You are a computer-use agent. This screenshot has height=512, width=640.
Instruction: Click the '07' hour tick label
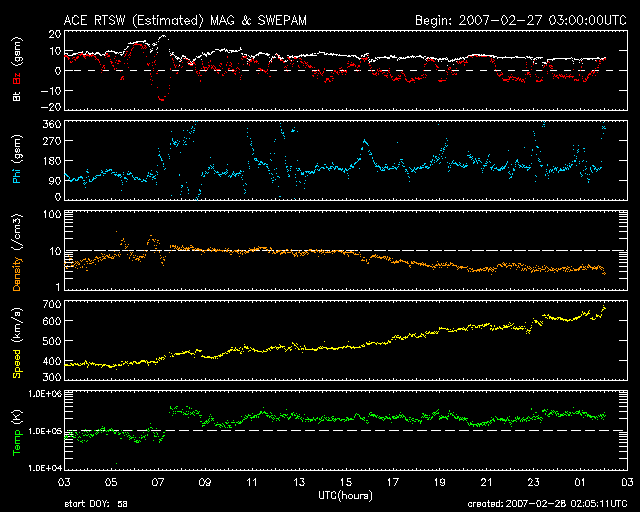pos(158,482)
